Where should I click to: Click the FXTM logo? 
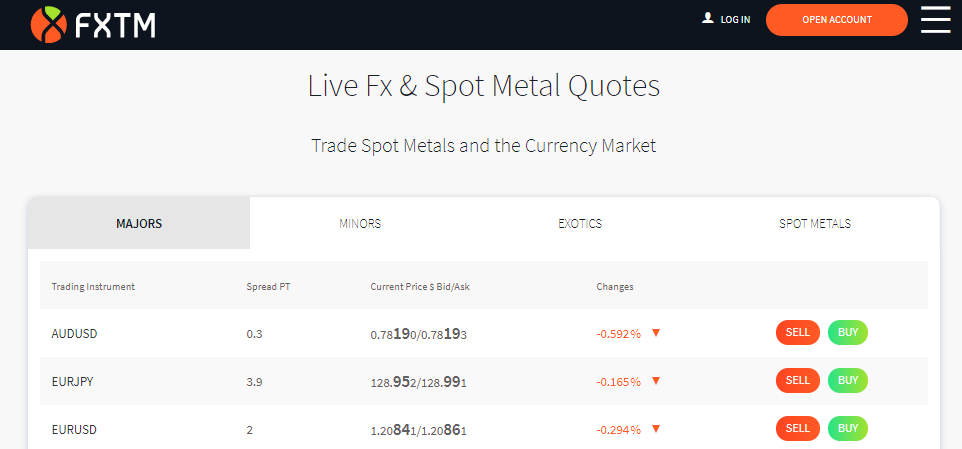click(x=93, y=23)
